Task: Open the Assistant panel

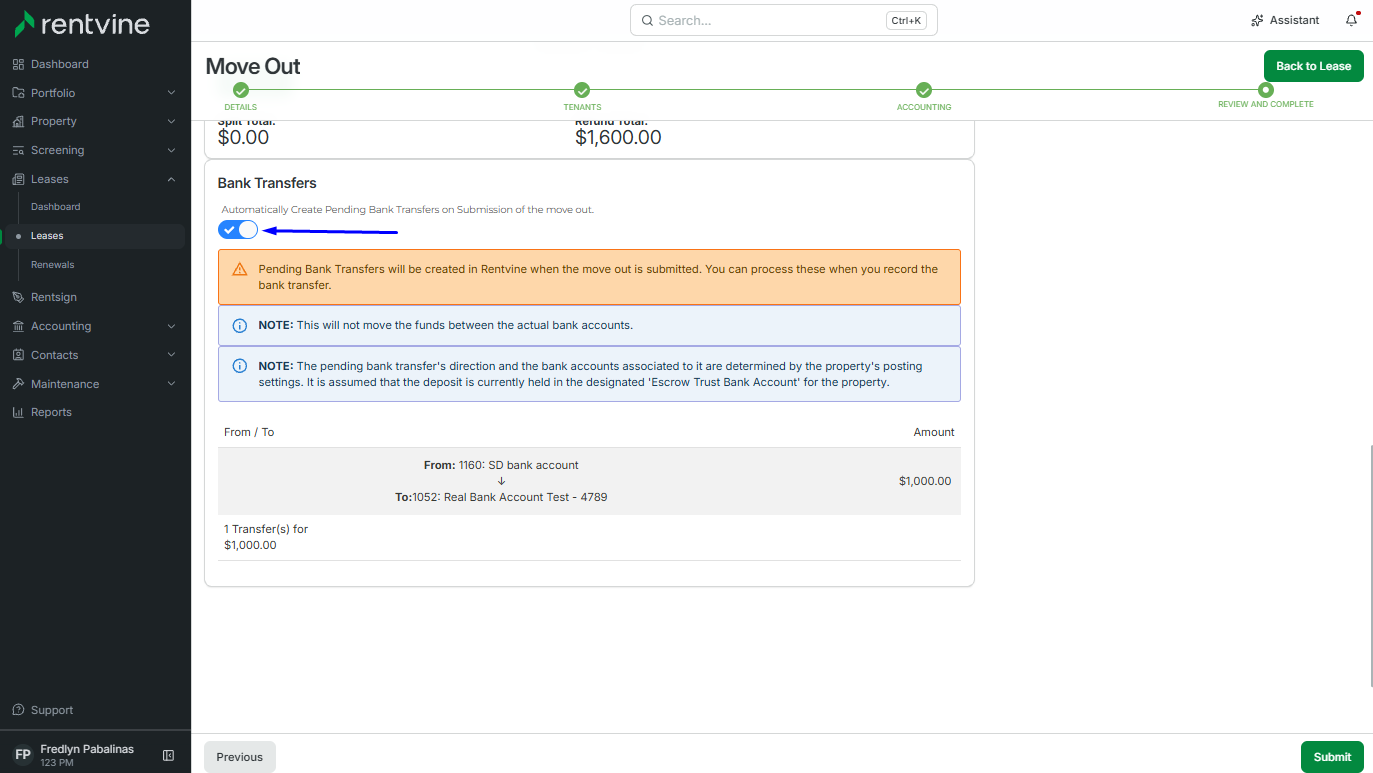Action: click(1285, 20)
